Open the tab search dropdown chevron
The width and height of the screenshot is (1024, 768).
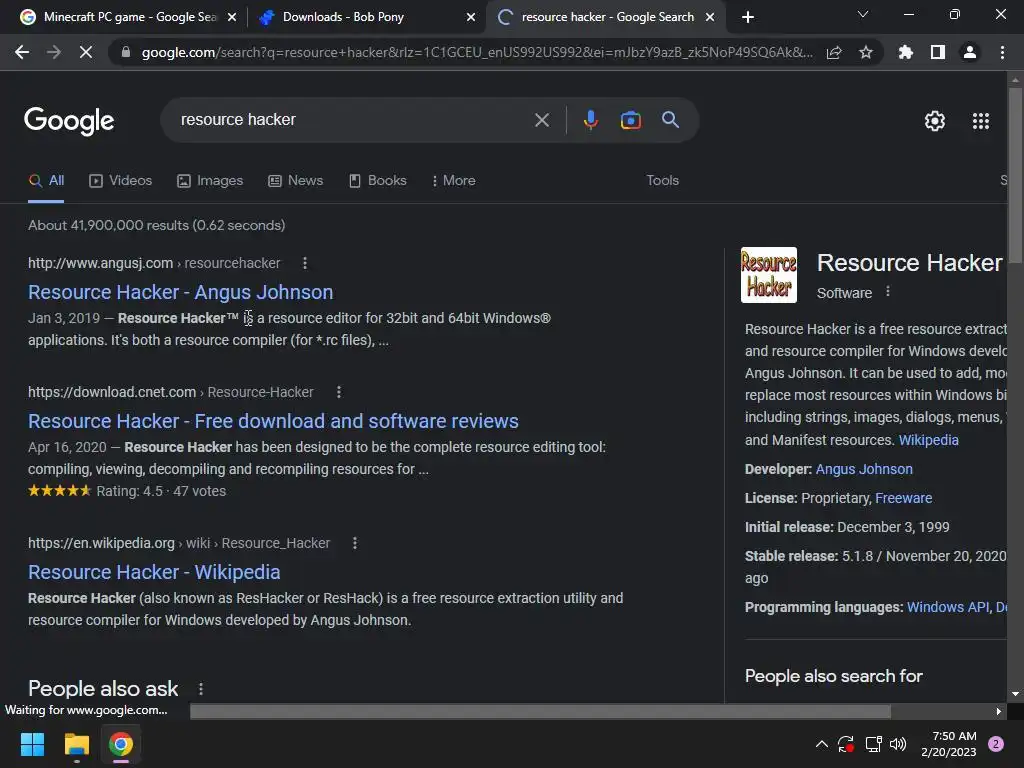863,14
